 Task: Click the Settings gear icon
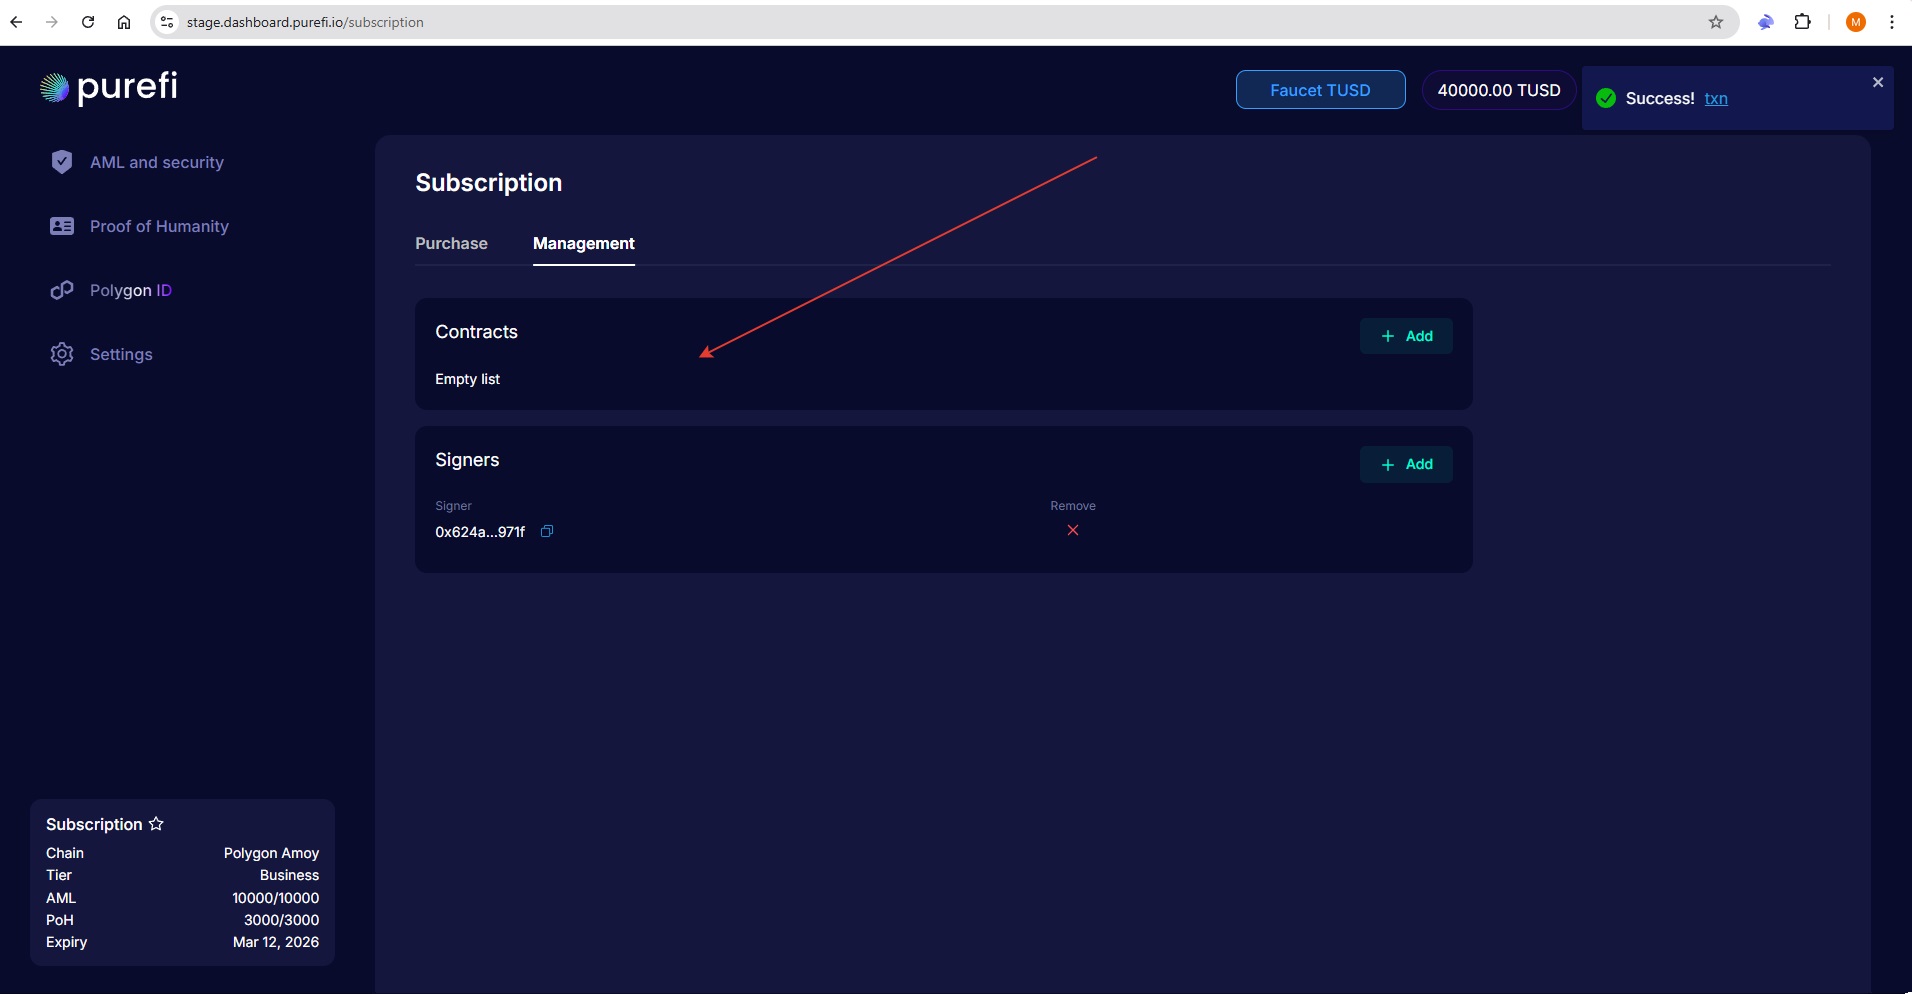pyautogui.click(x=62, y=354)
